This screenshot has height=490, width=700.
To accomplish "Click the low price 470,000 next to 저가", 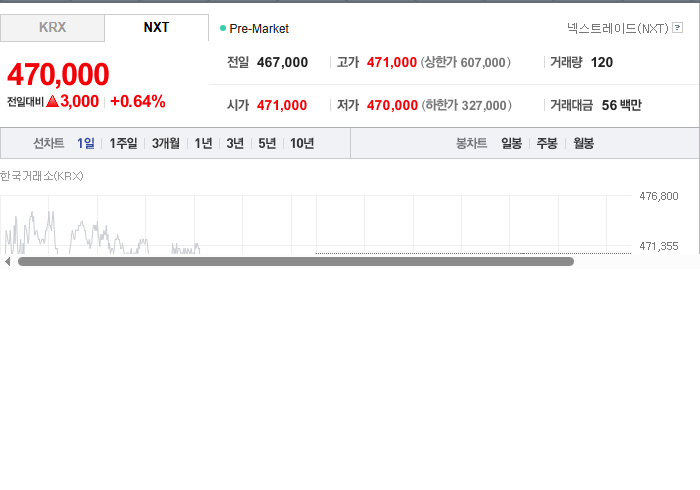I will click(392, 105).
